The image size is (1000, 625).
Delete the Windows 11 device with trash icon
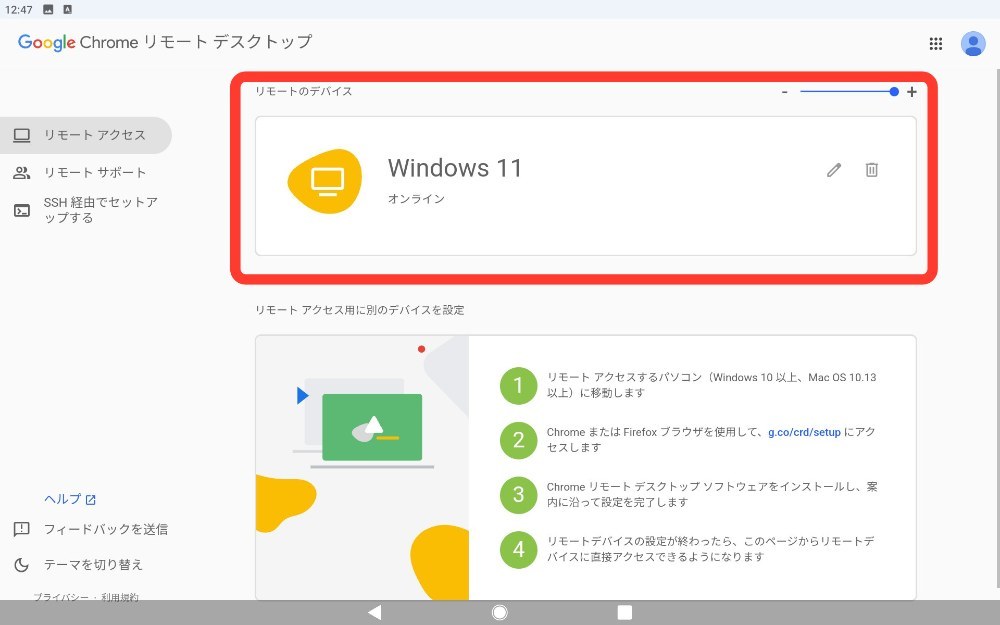tap(871, 170)
